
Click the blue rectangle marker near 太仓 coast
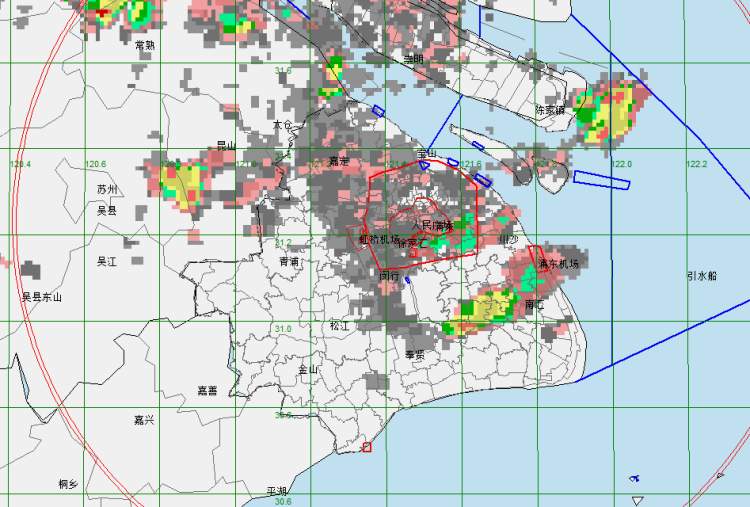pos(377,111)
